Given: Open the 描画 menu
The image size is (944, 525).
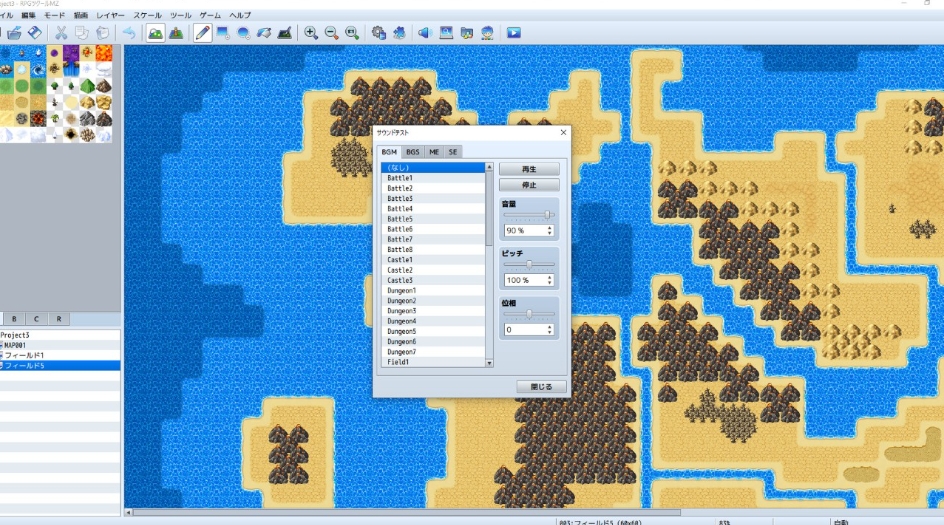Looking at the screenshot, I should coord(81,15).
